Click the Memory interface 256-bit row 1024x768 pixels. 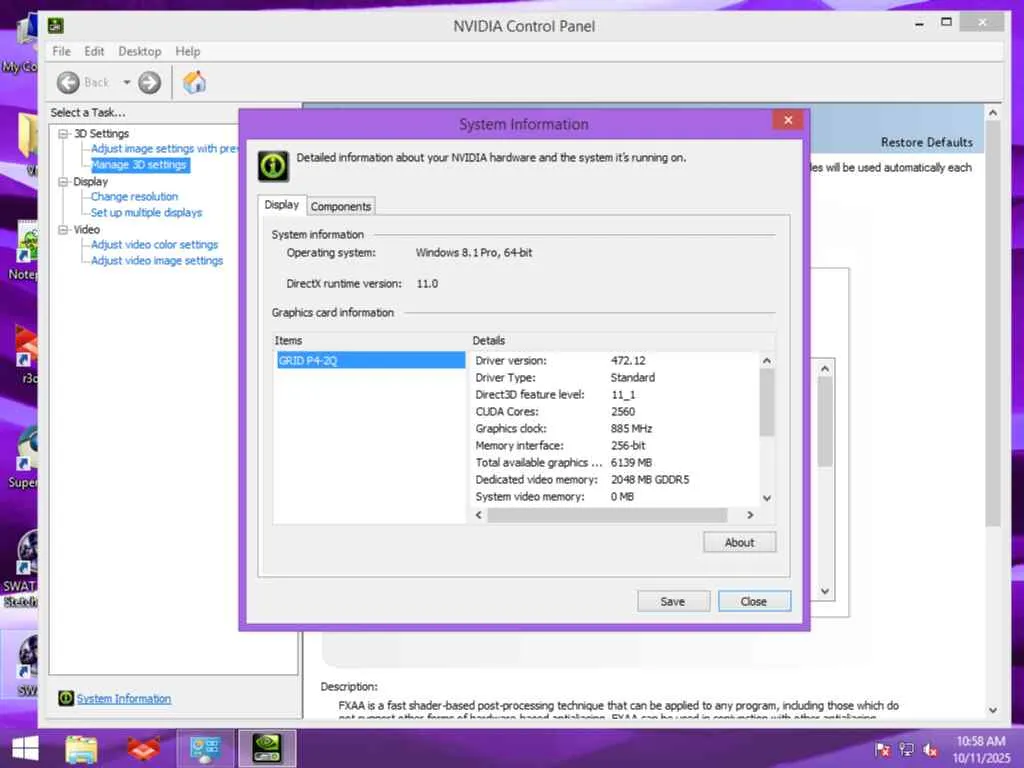tap(615, 445)
